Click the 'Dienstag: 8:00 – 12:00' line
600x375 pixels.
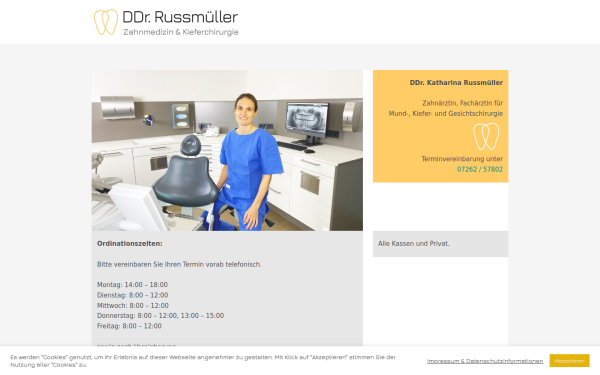pos(132,295)
